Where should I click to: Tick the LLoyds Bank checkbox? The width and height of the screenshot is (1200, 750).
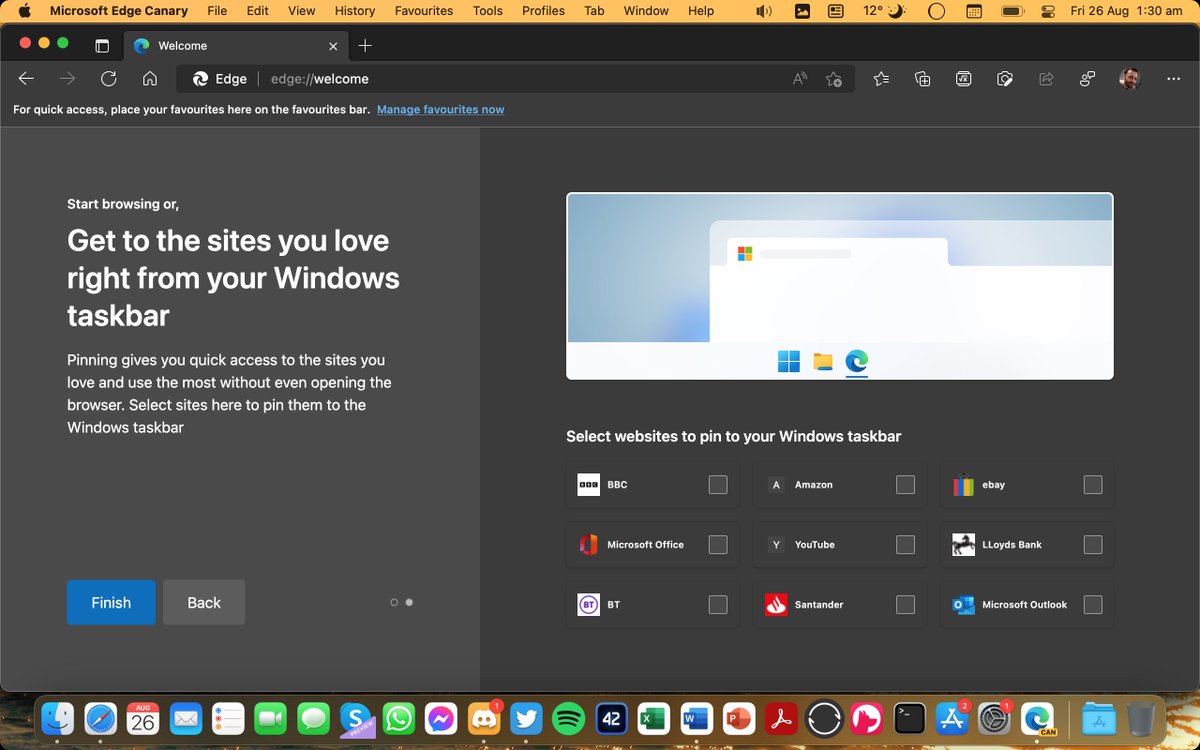[1093, 545]
